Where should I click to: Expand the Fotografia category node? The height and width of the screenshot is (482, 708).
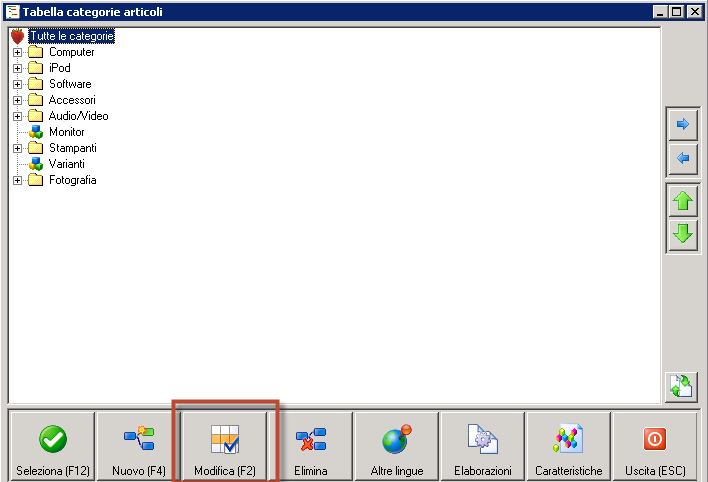click(17, 180)
